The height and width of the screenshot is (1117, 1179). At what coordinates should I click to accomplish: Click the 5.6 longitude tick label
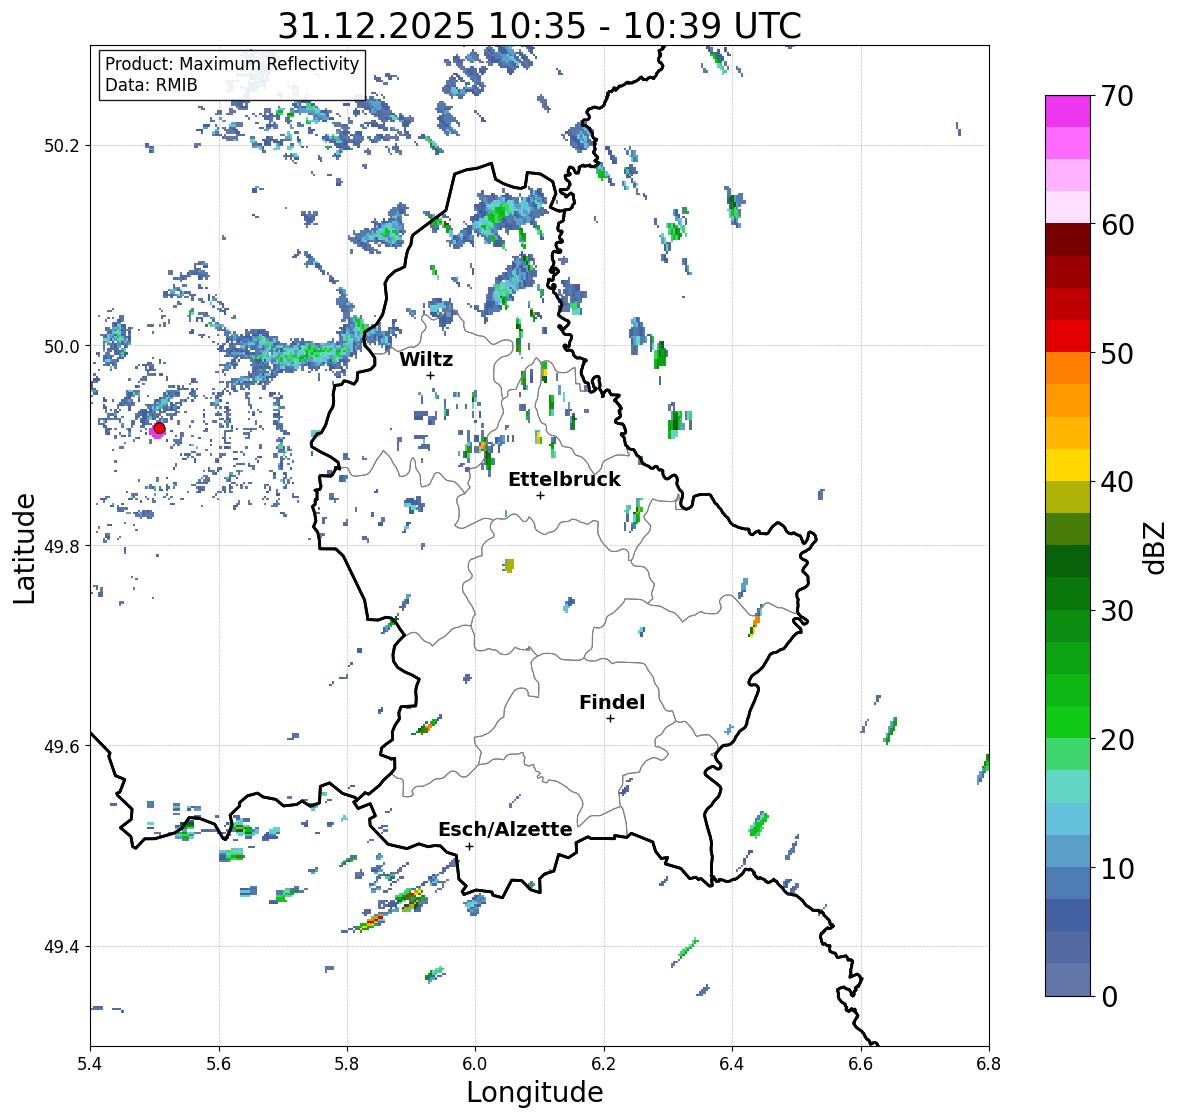(x=219, y=1064)
